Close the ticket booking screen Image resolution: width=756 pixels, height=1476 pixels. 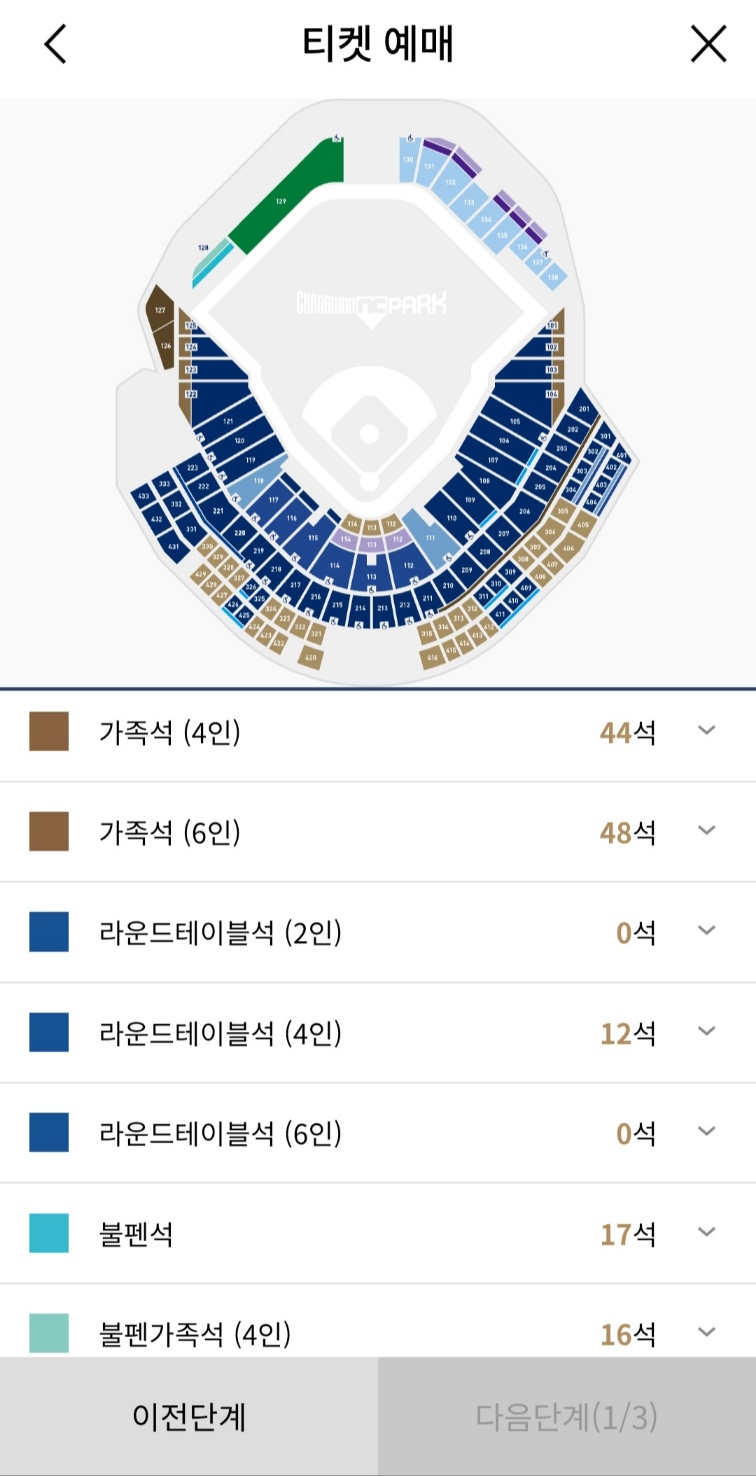708,44
